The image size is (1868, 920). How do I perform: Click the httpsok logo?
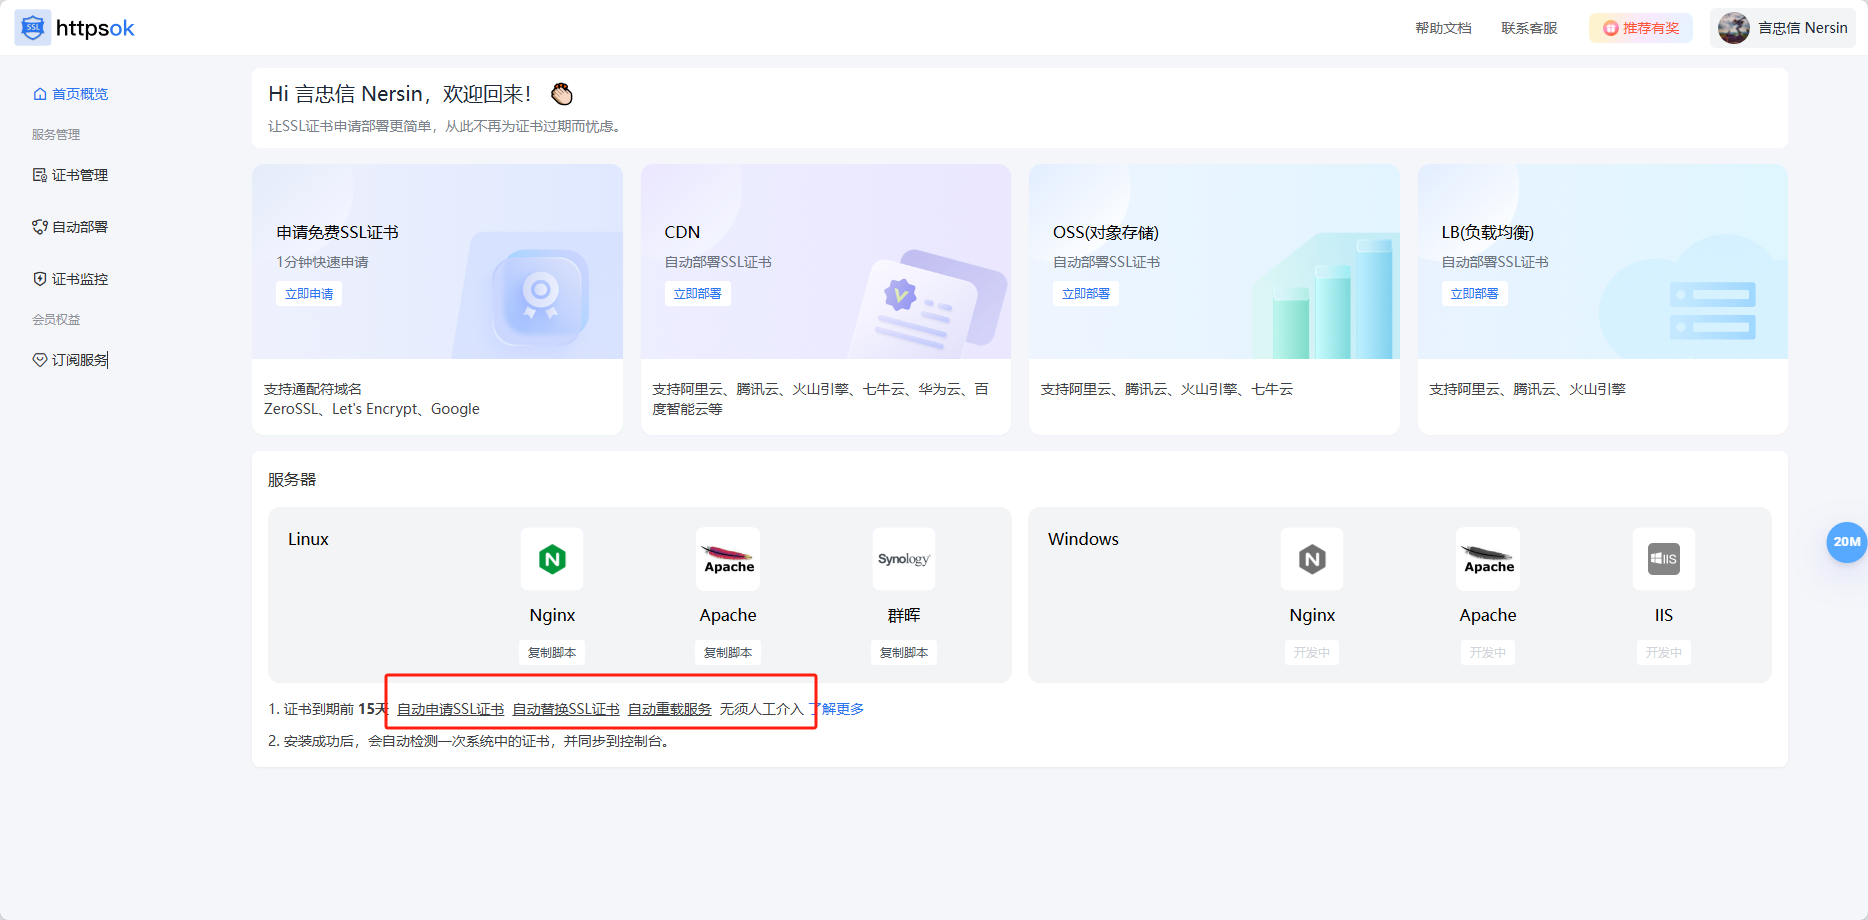(x=76, y=27)
